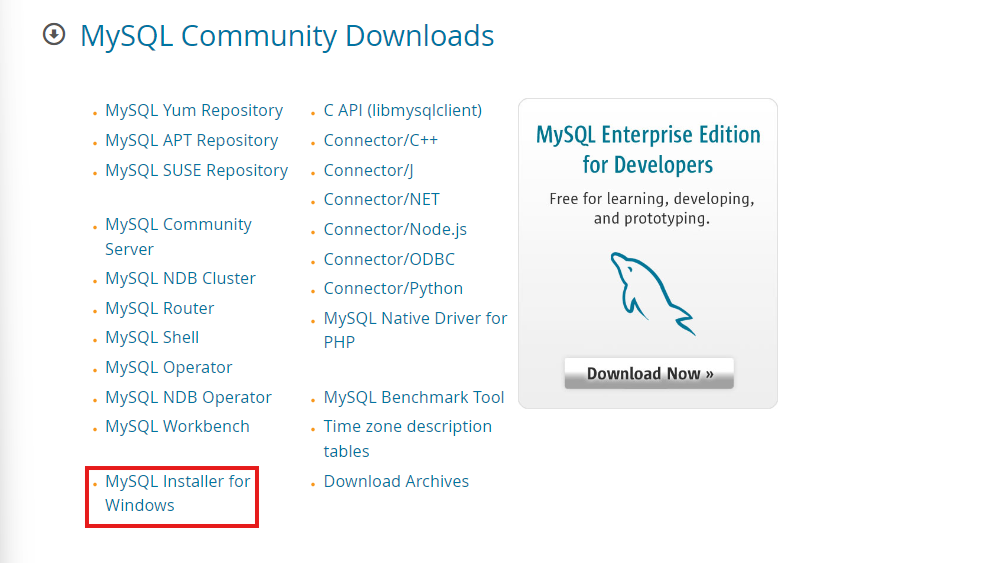The width and height of the screenshot is (1006, 563).
Task: Open MySQL APT Repository link
Action: pos(192,140)
